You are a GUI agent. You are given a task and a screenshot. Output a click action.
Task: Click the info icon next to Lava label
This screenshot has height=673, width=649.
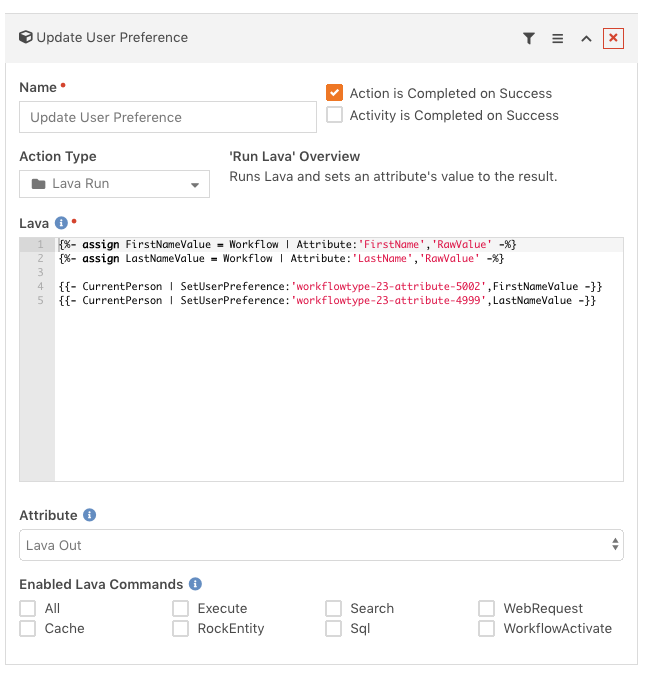tap(62, 225)
